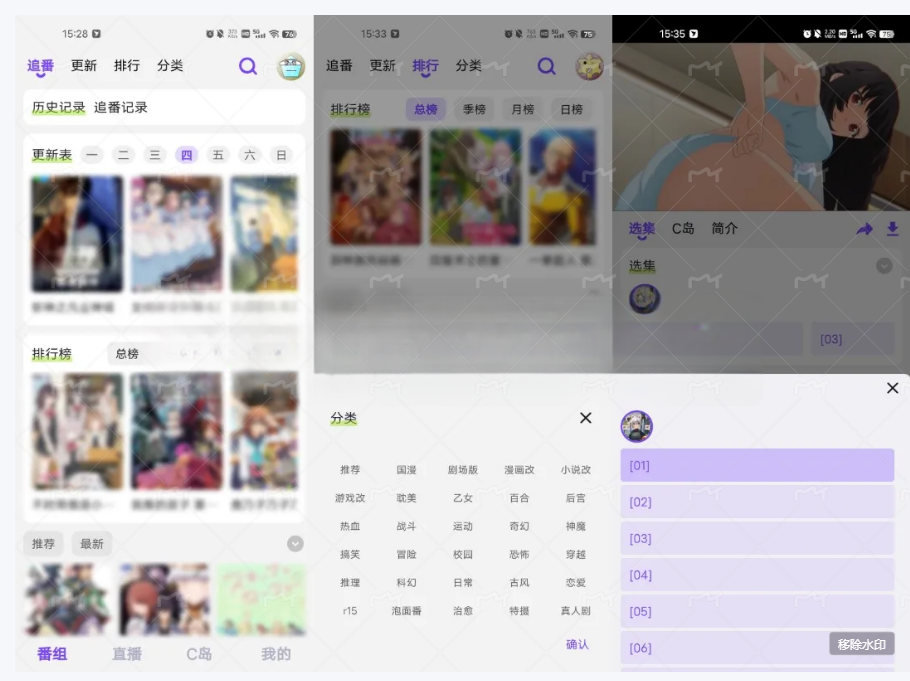
Task: Select 总榜 filter in second screen ranking
Action: tap(425, 109)
